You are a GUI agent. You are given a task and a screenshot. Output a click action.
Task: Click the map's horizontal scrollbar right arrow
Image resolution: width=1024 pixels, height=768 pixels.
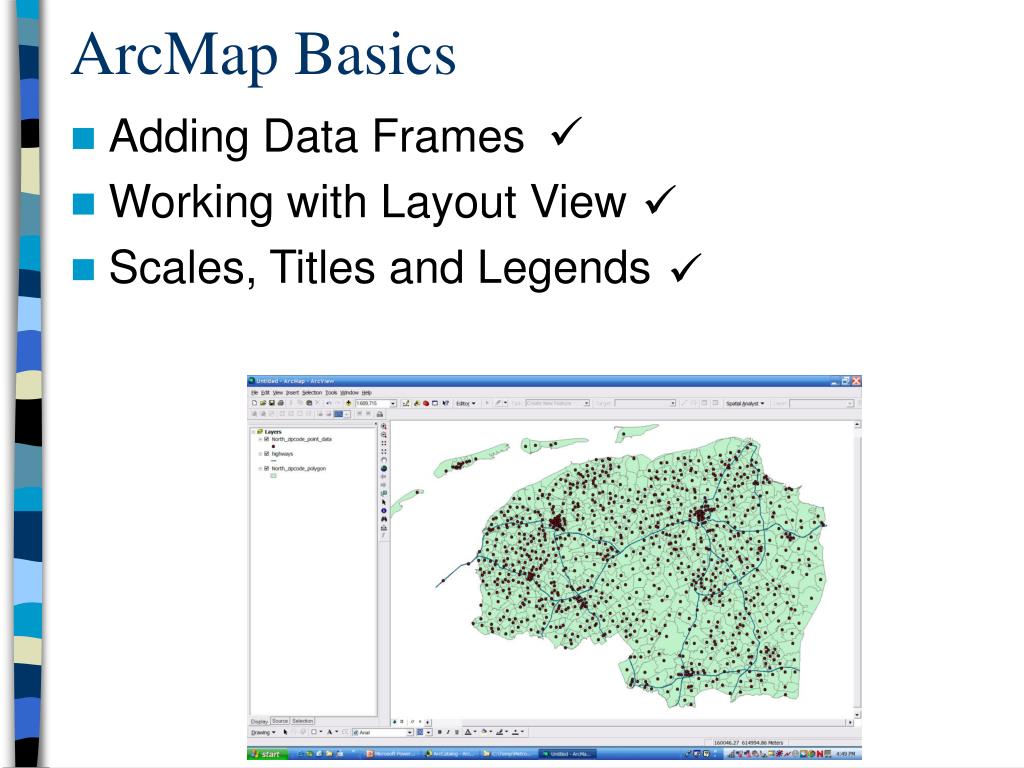[850, 722]
